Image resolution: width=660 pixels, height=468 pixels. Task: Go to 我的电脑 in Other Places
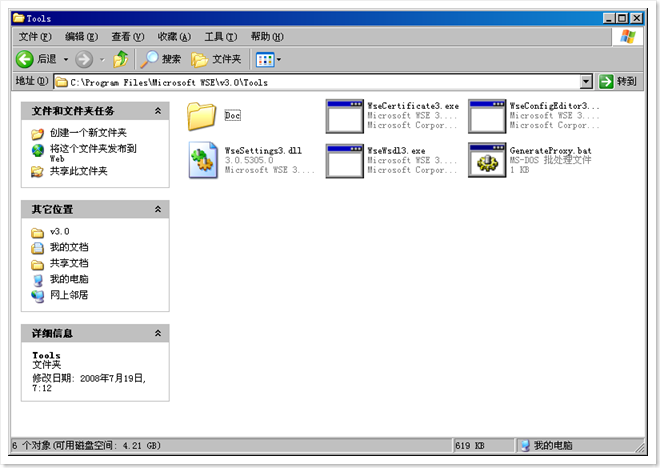click(x=69, y=279)
